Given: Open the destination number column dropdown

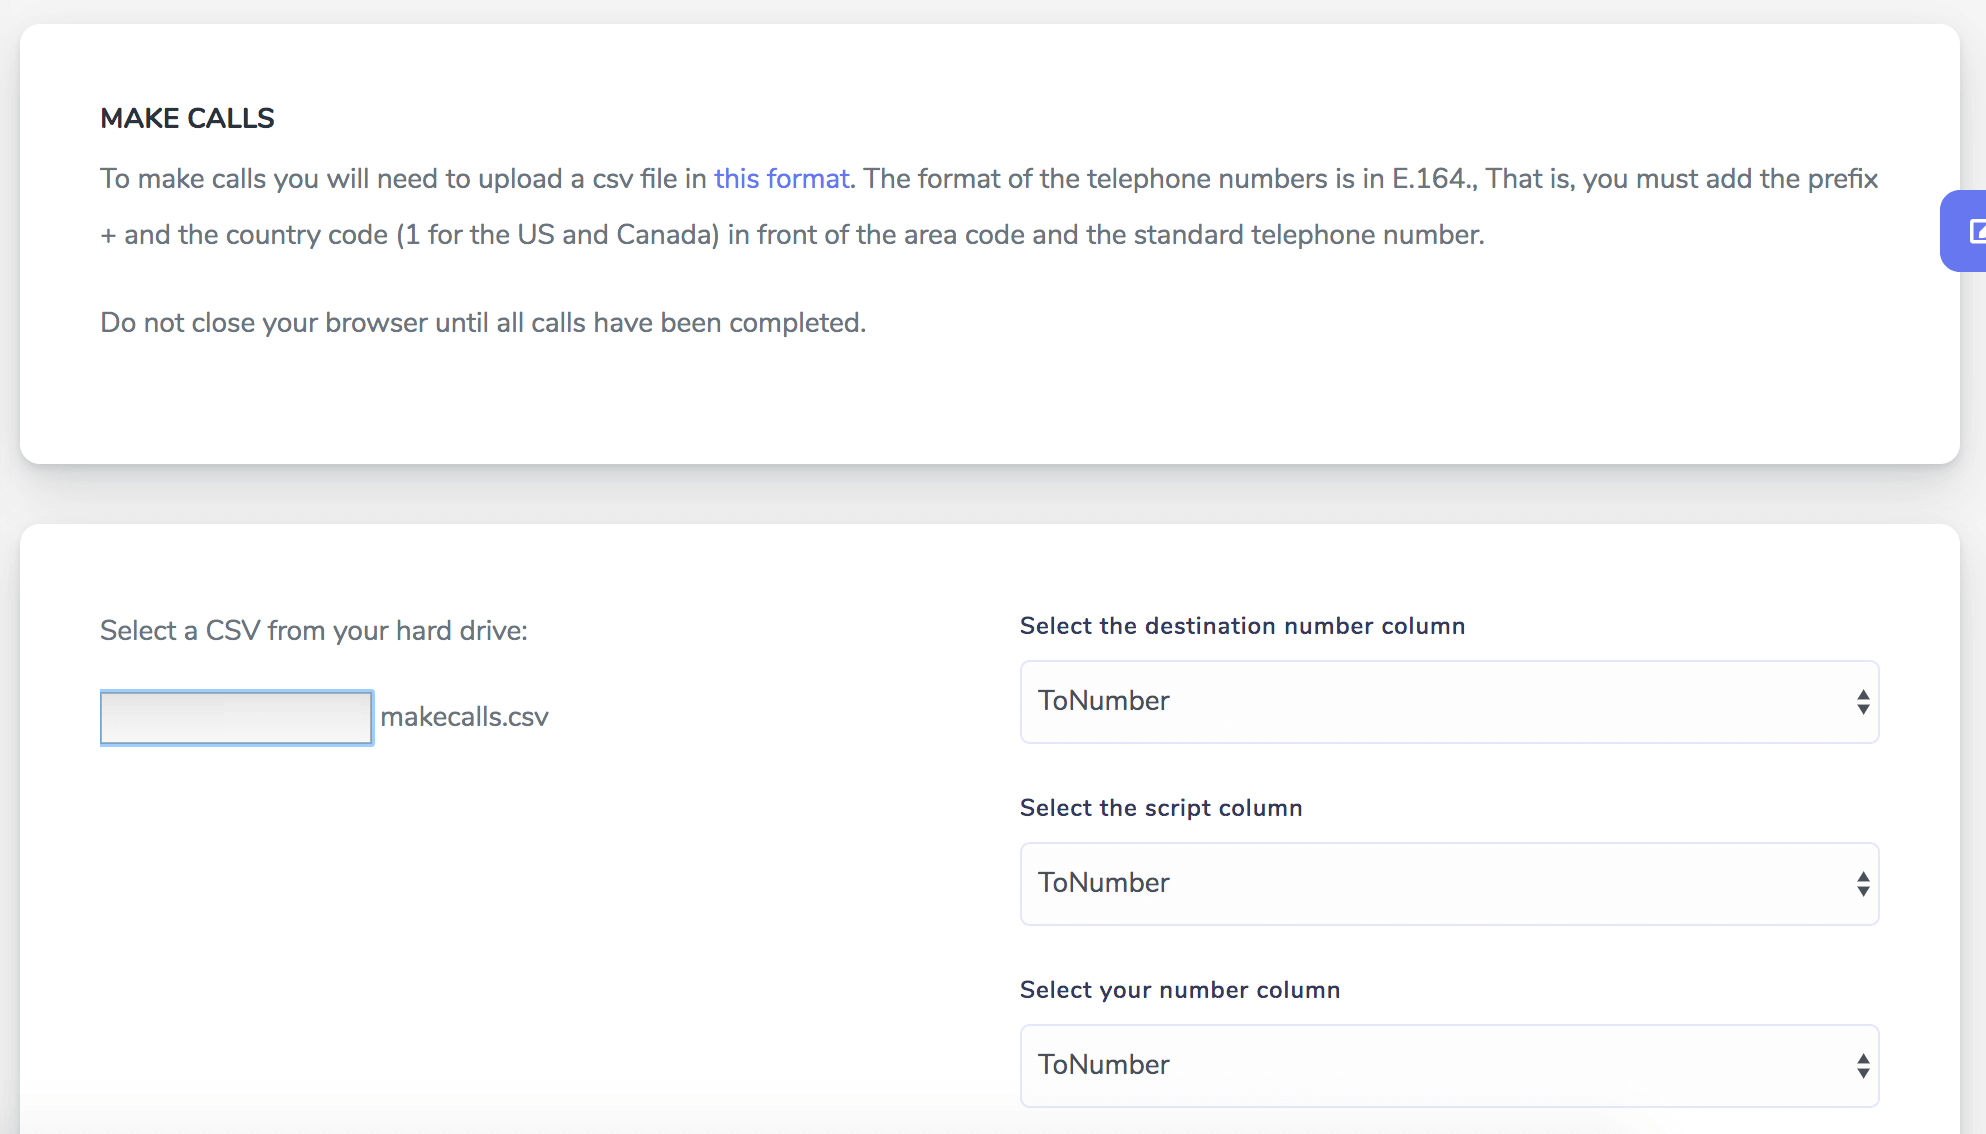Looking at the screenshot, I should [1449, 702].
